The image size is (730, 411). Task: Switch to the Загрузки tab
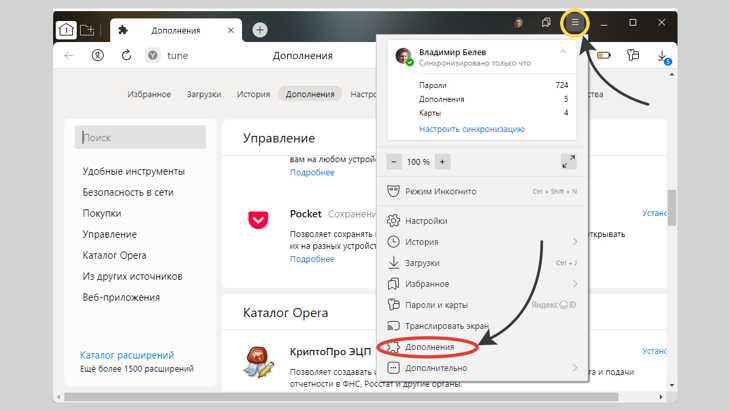(204, 94)
